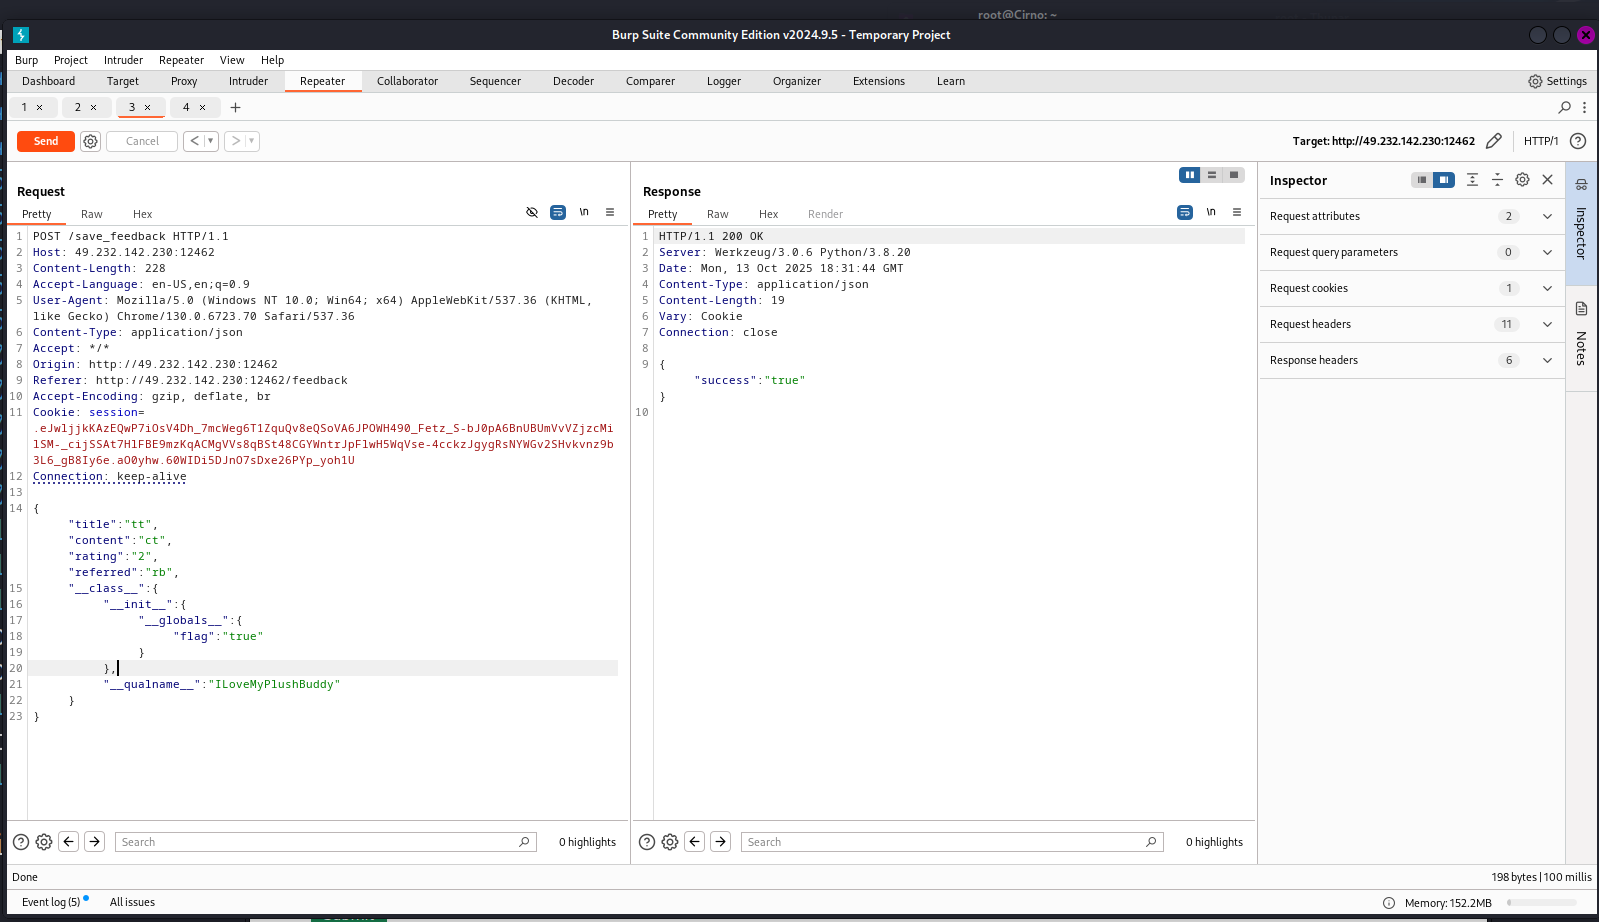Viewport: 1599px width, 922px height.
Task: Expand the Request headers section
Action: [x=1547, y=324]
